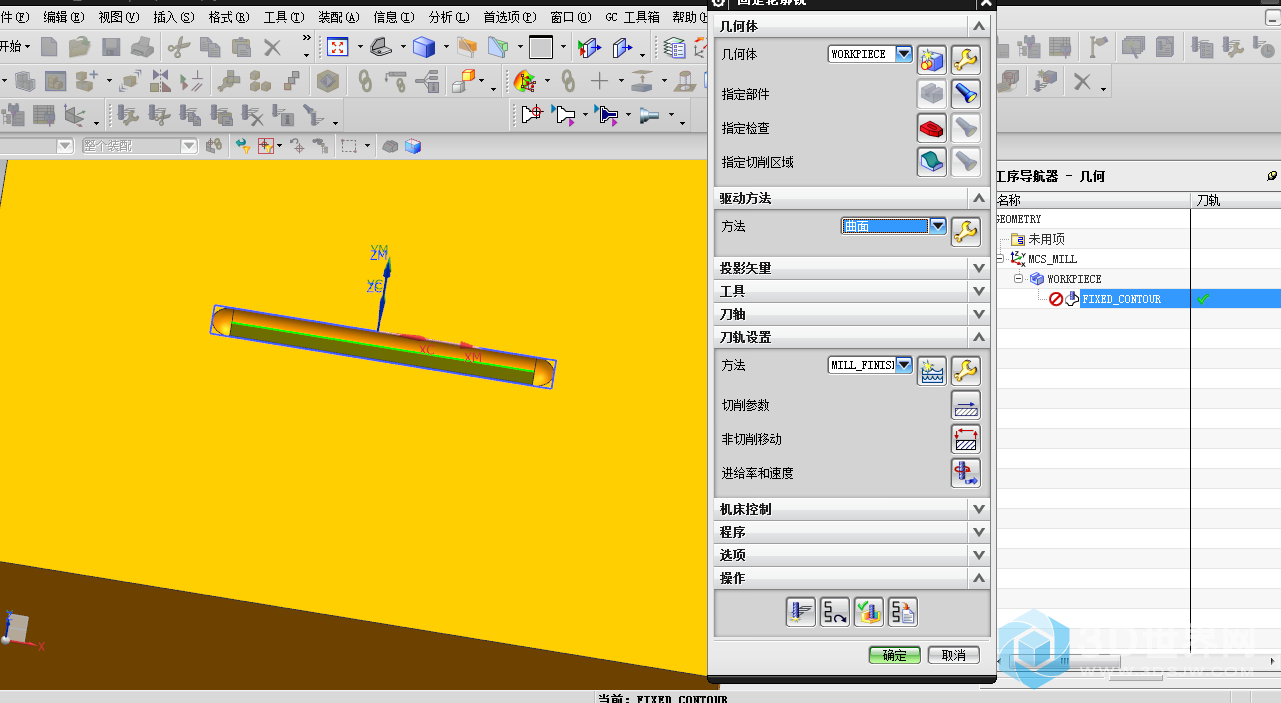This screenshot has width=1281, height=703.
Task: Click the Open folder toolbar icon
Action: (79, 47)
